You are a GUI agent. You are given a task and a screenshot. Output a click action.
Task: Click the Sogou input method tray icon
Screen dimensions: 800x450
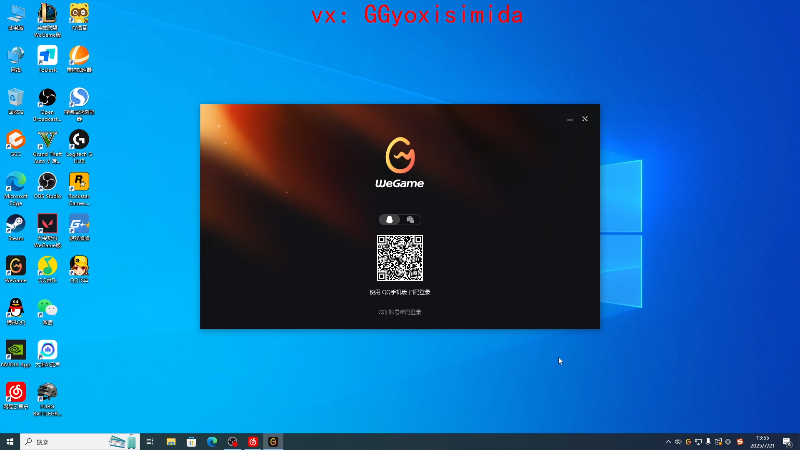[x=740, y=442]
